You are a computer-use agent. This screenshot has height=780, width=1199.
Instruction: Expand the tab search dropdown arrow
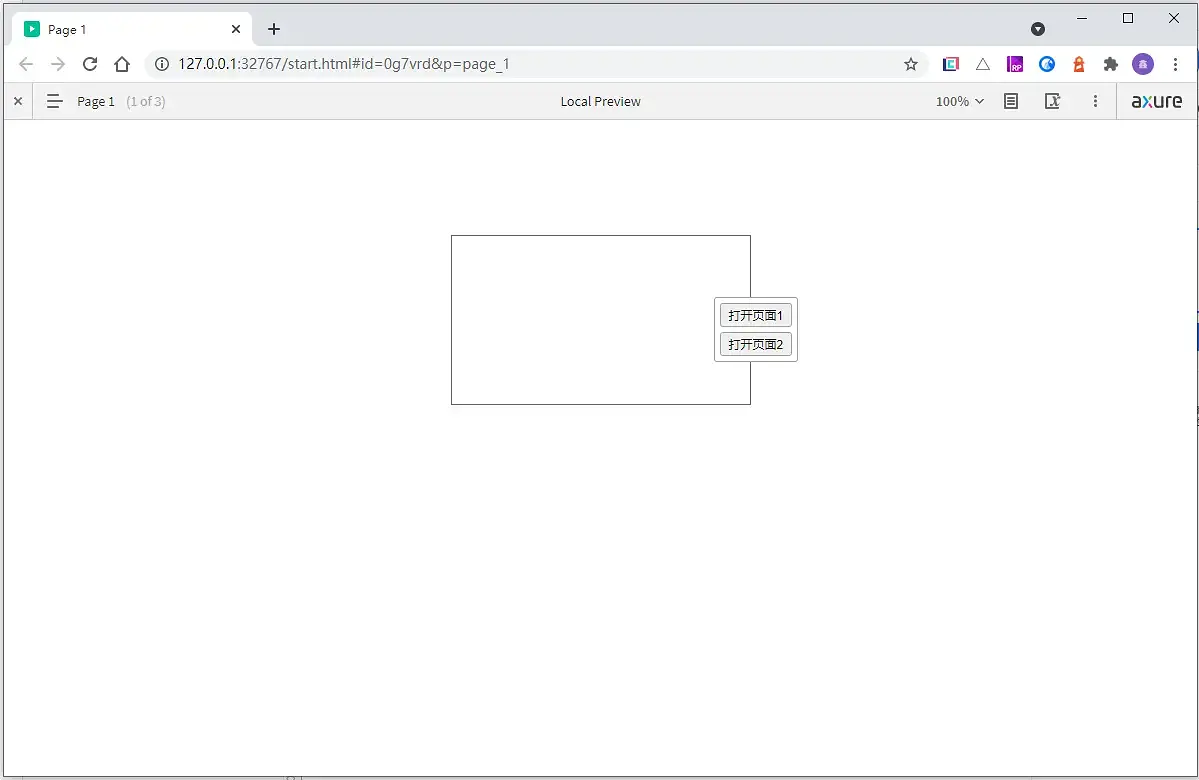(1038, 29)
